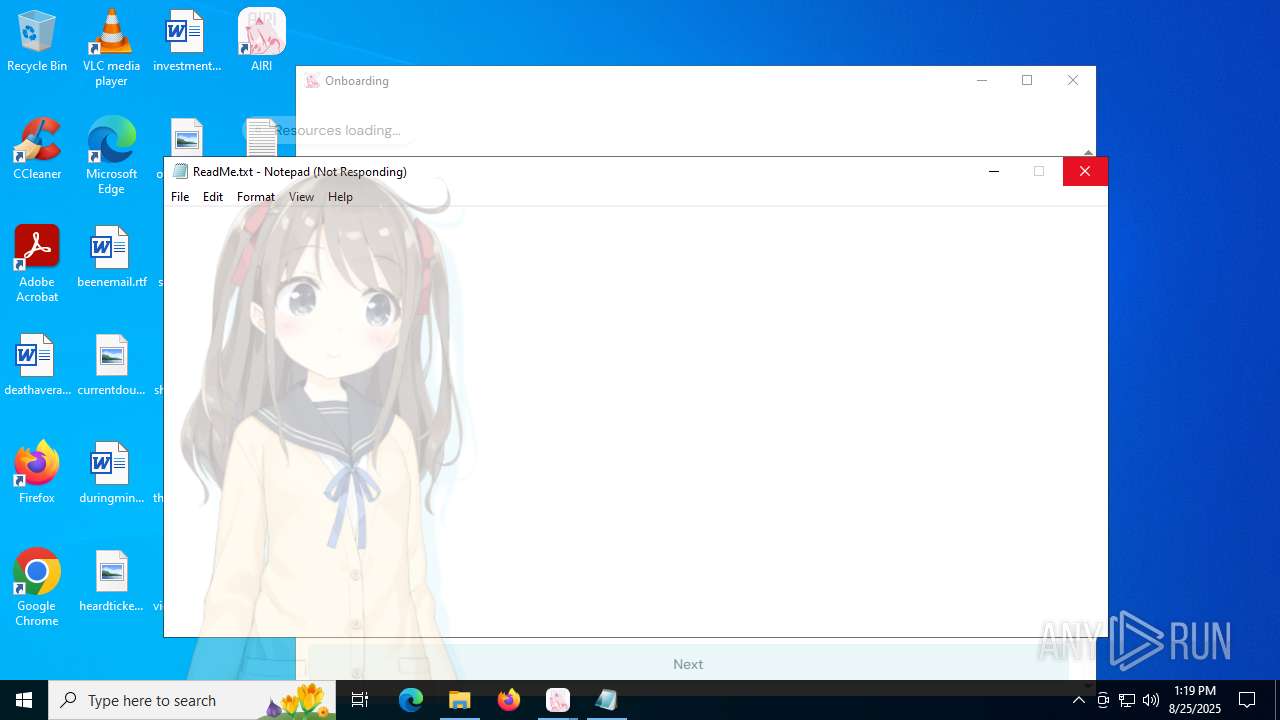Open the deathavera Word document

tap(37, 366)
